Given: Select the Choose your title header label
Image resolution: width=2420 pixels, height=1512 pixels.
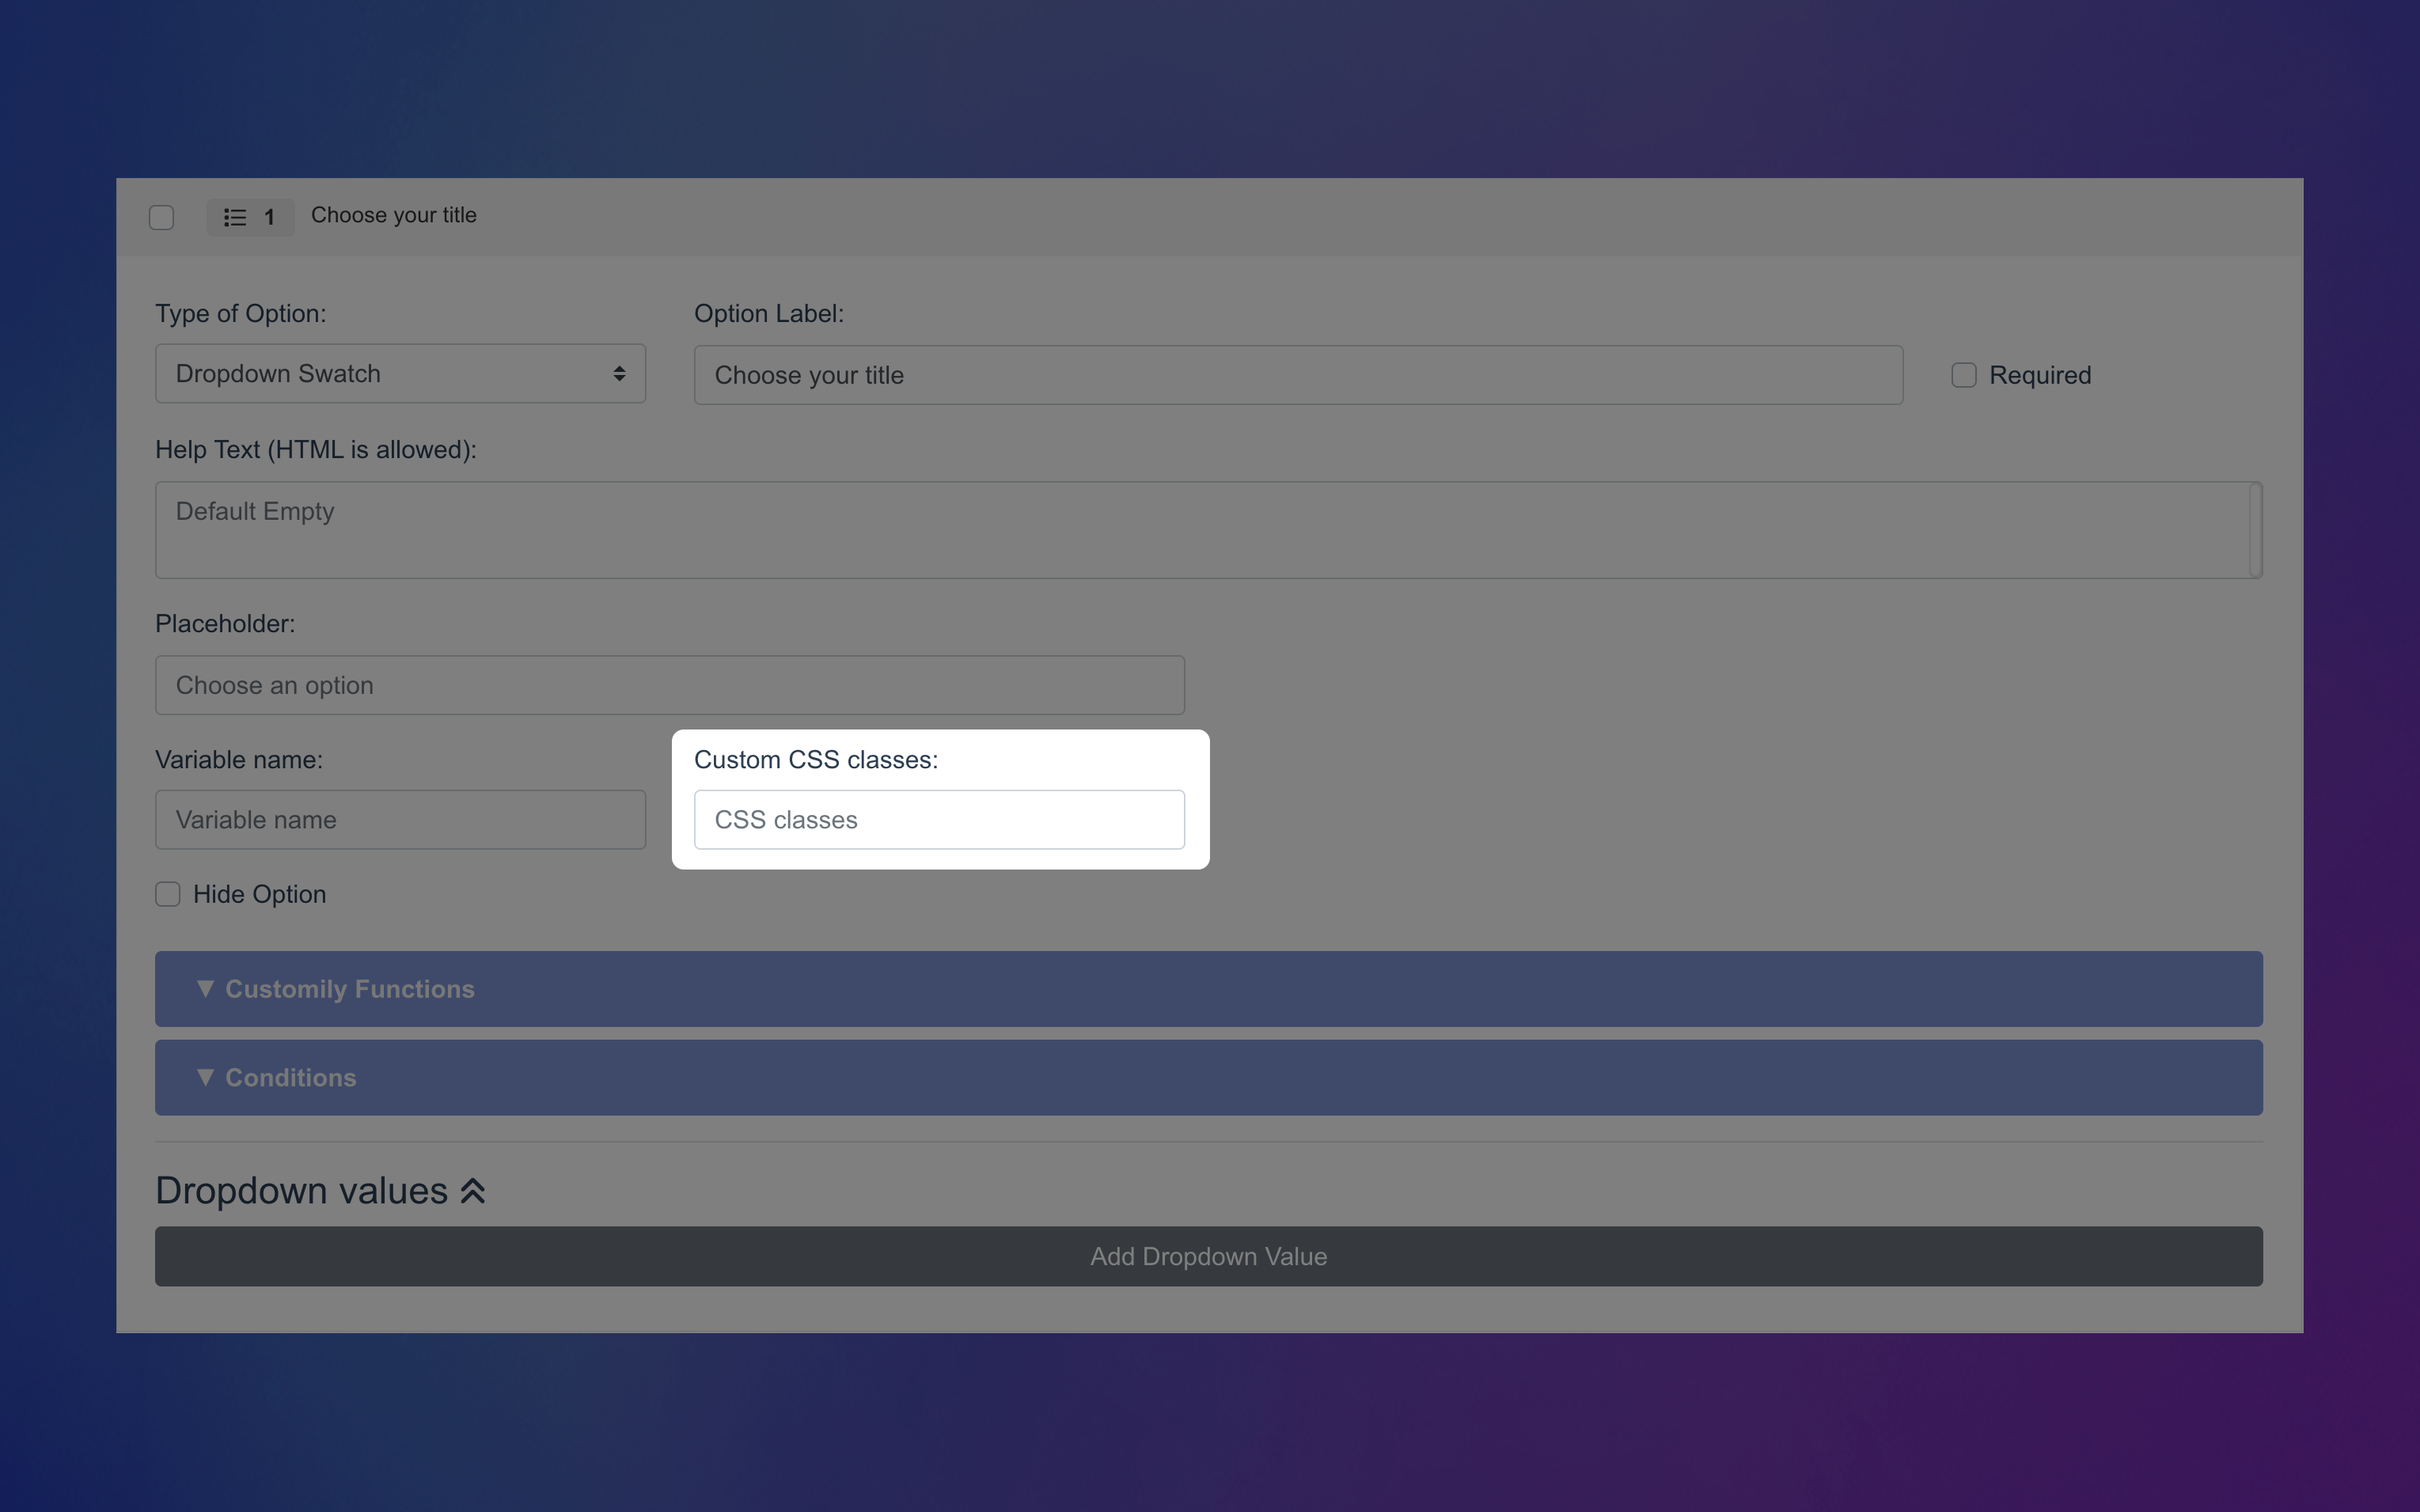Looking at the screenshot, I should pyautogui.click(x=393, y=215).
